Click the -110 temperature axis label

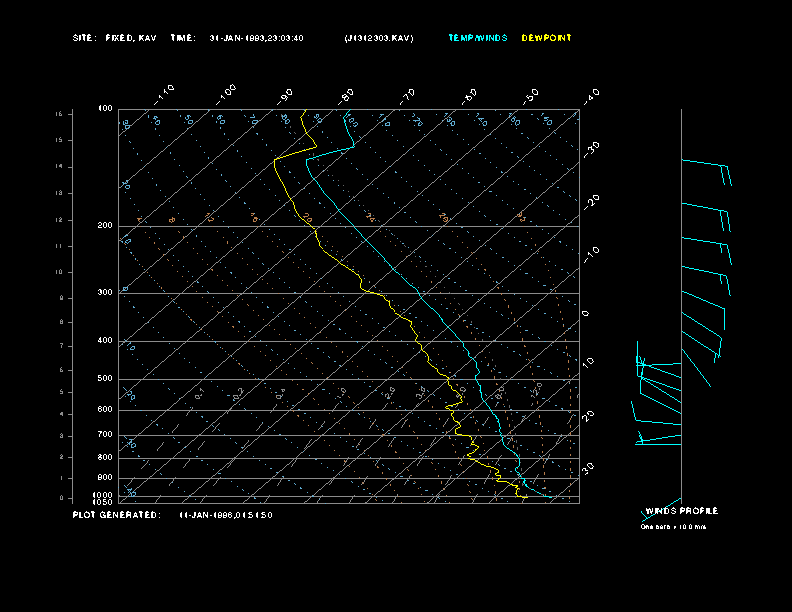166,92
